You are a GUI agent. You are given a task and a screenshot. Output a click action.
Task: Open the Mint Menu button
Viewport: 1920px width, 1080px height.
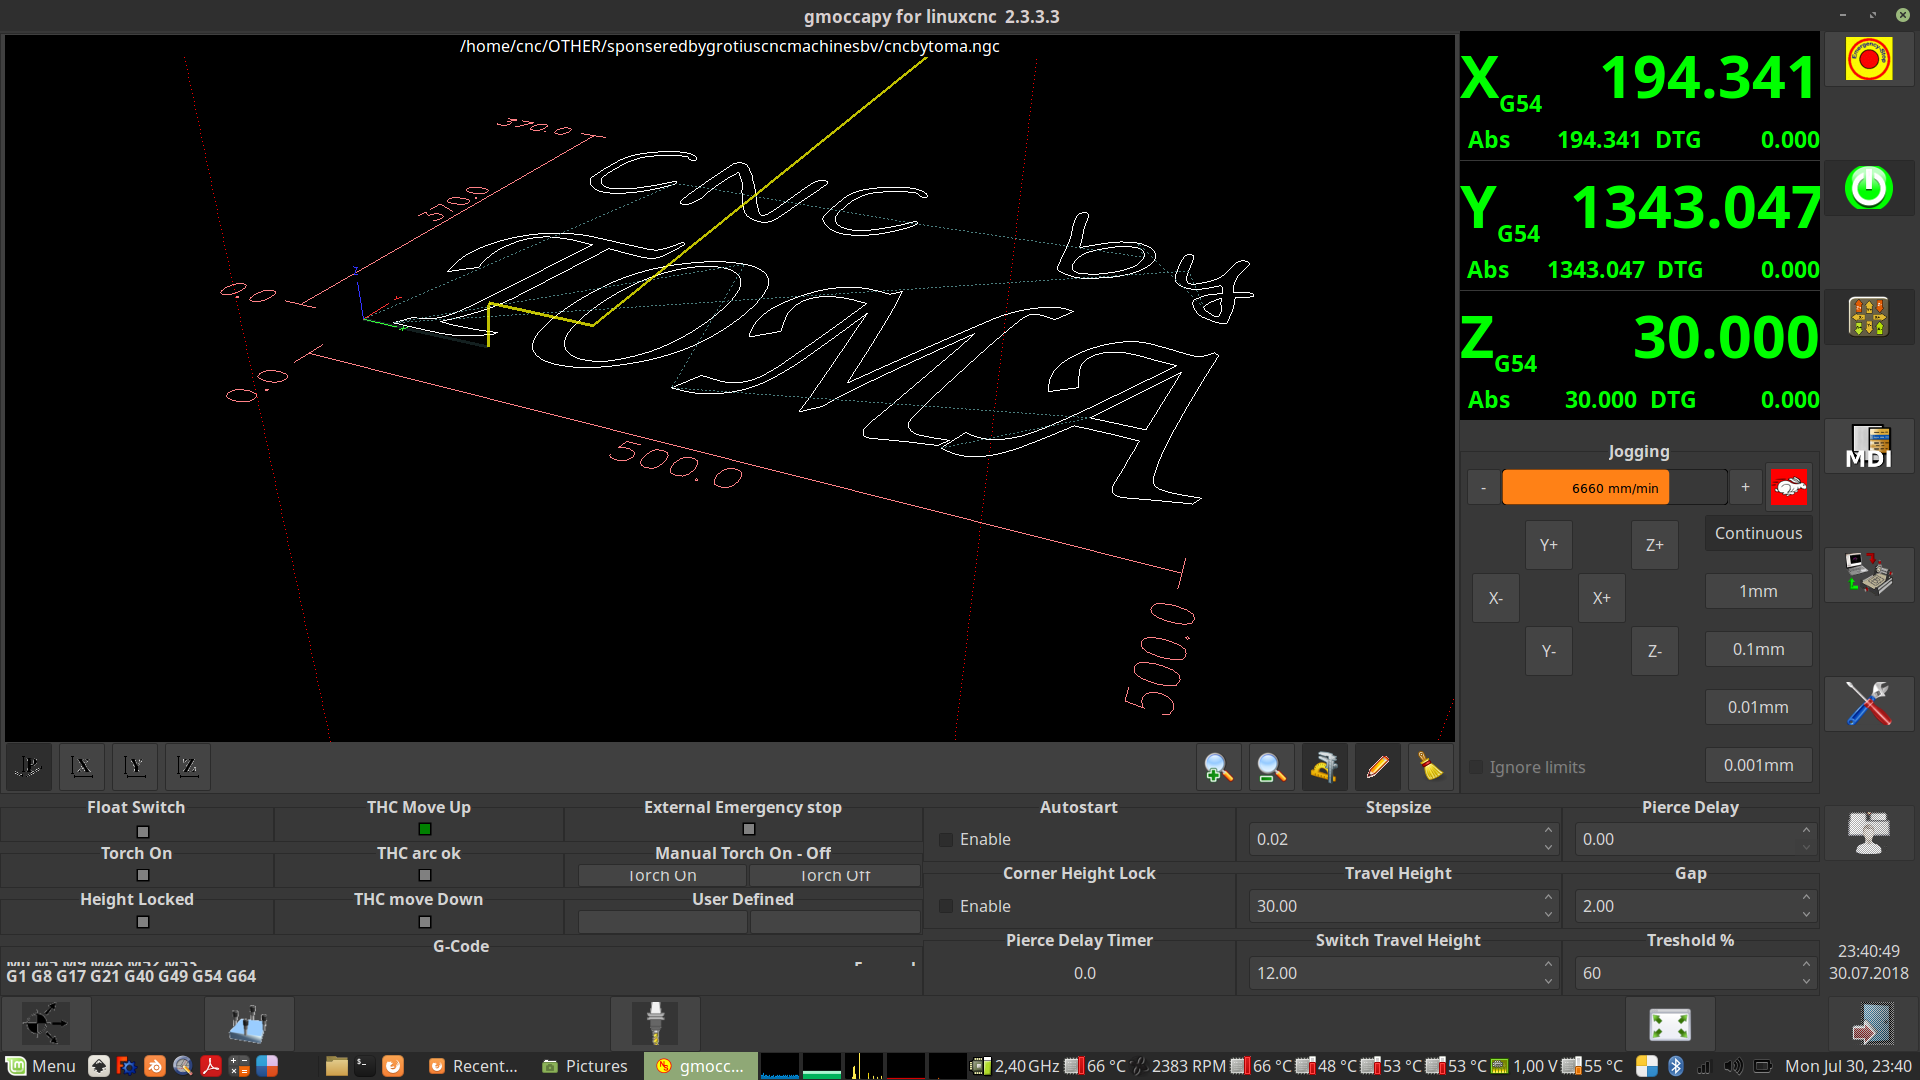(x=42, y=1066)
